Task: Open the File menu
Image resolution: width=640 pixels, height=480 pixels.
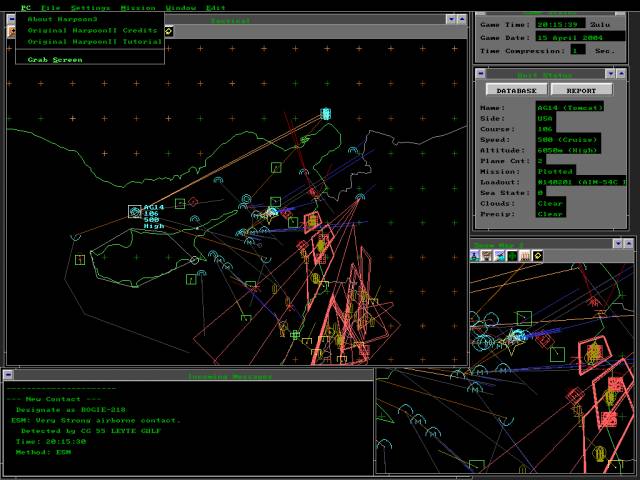Action: pos(51,8)
